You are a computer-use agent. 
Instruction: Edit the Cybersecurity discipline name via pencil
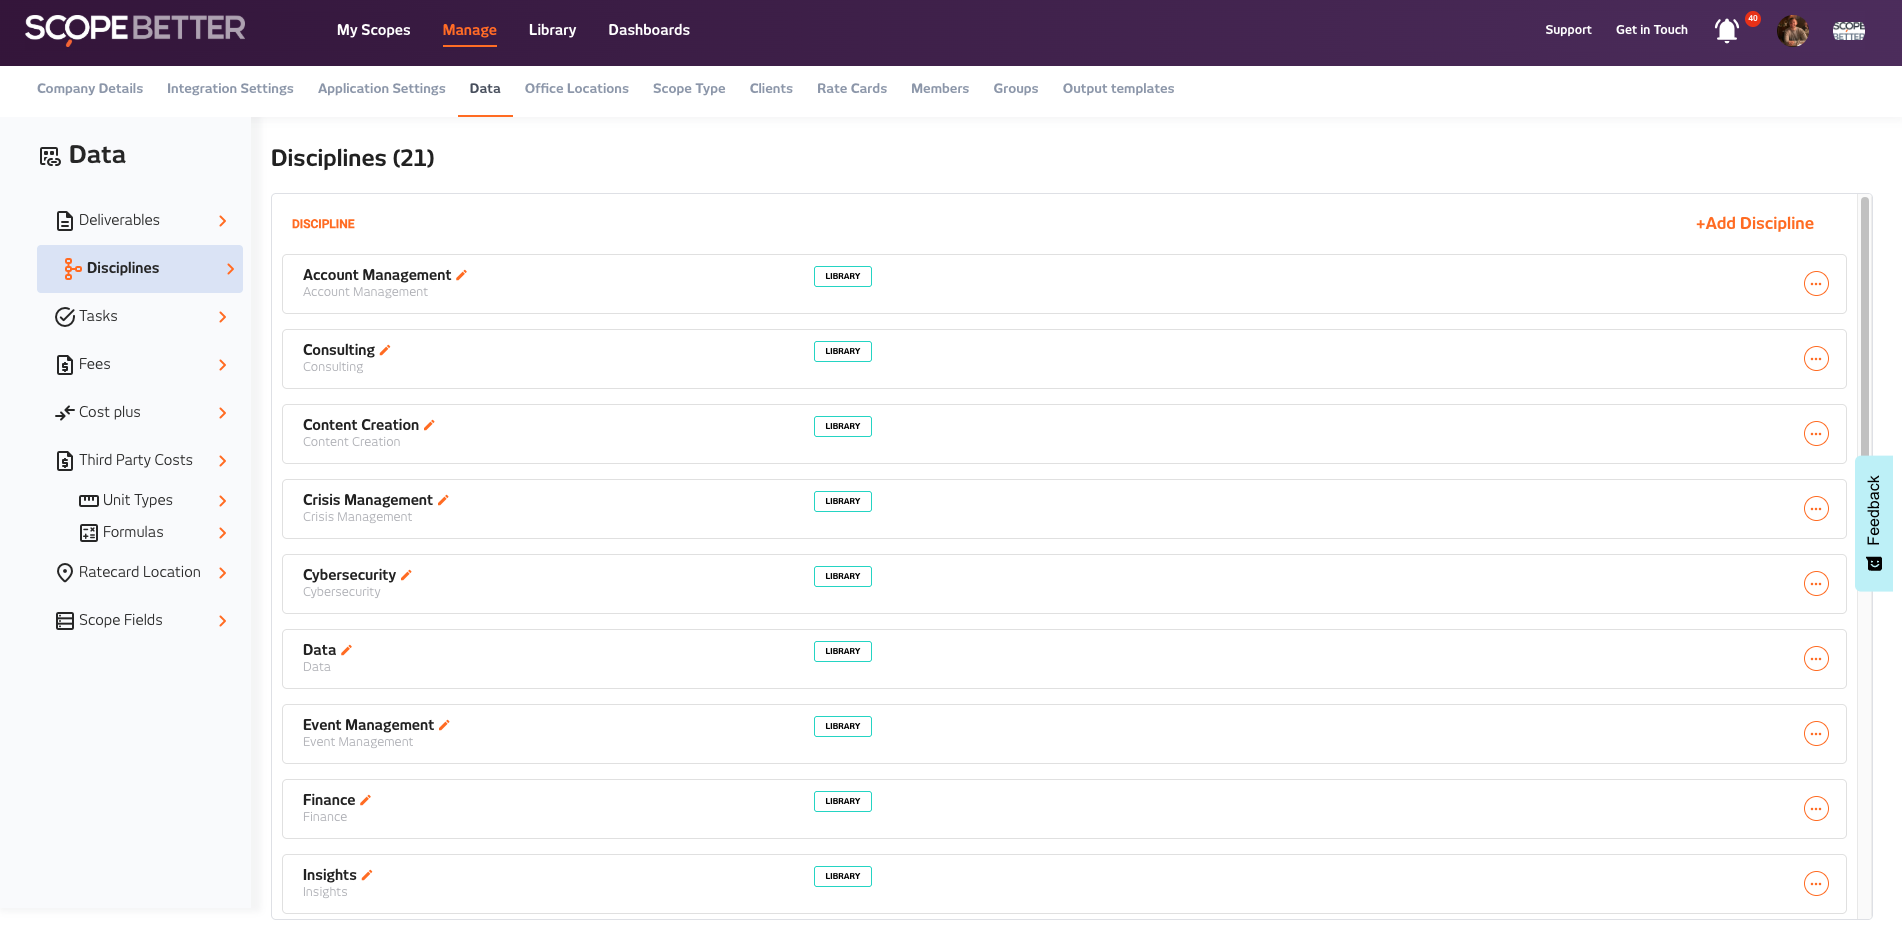point(406,575)
